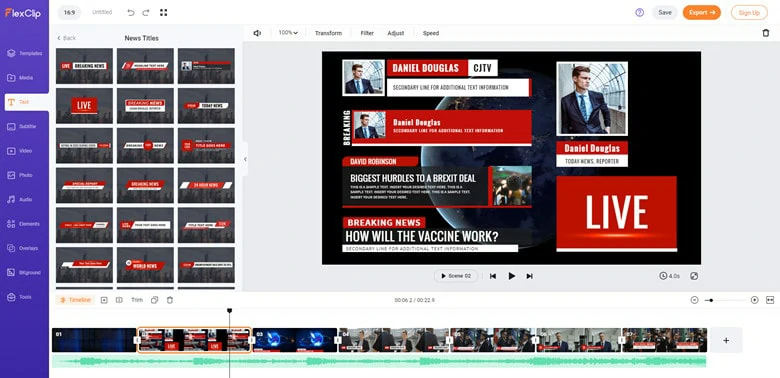Click the timeline zoom slider handle

712,300
